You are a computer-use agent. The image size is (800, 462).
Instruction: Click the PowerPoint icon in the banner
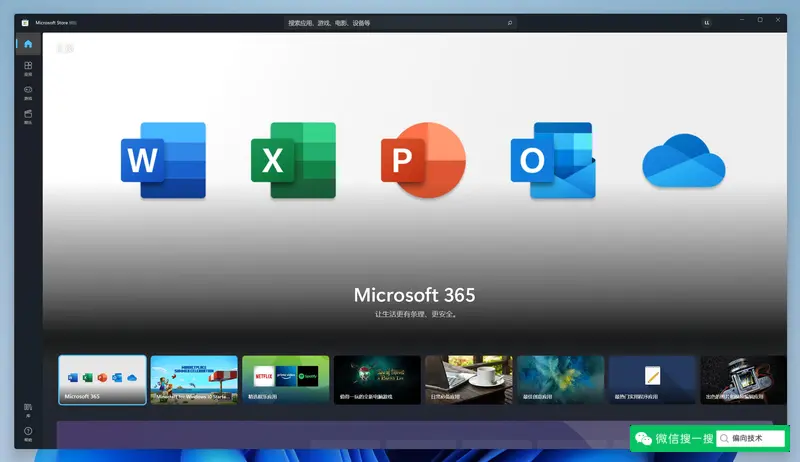pyautogui.click(x=423, y=160)
